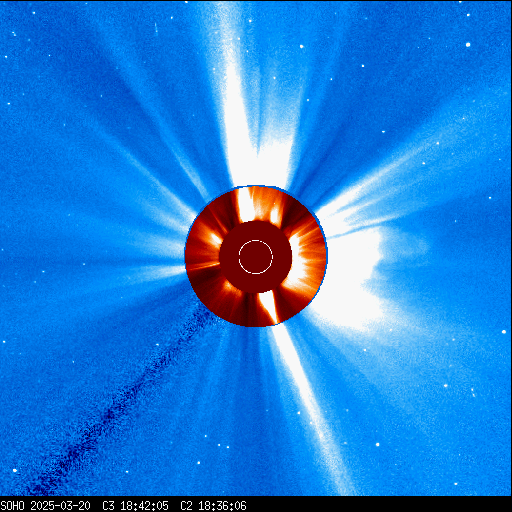Viewport: 512px width, 512px height.
Task: Click the C3 timestamp 18:42:05
Action: (145, 506)
